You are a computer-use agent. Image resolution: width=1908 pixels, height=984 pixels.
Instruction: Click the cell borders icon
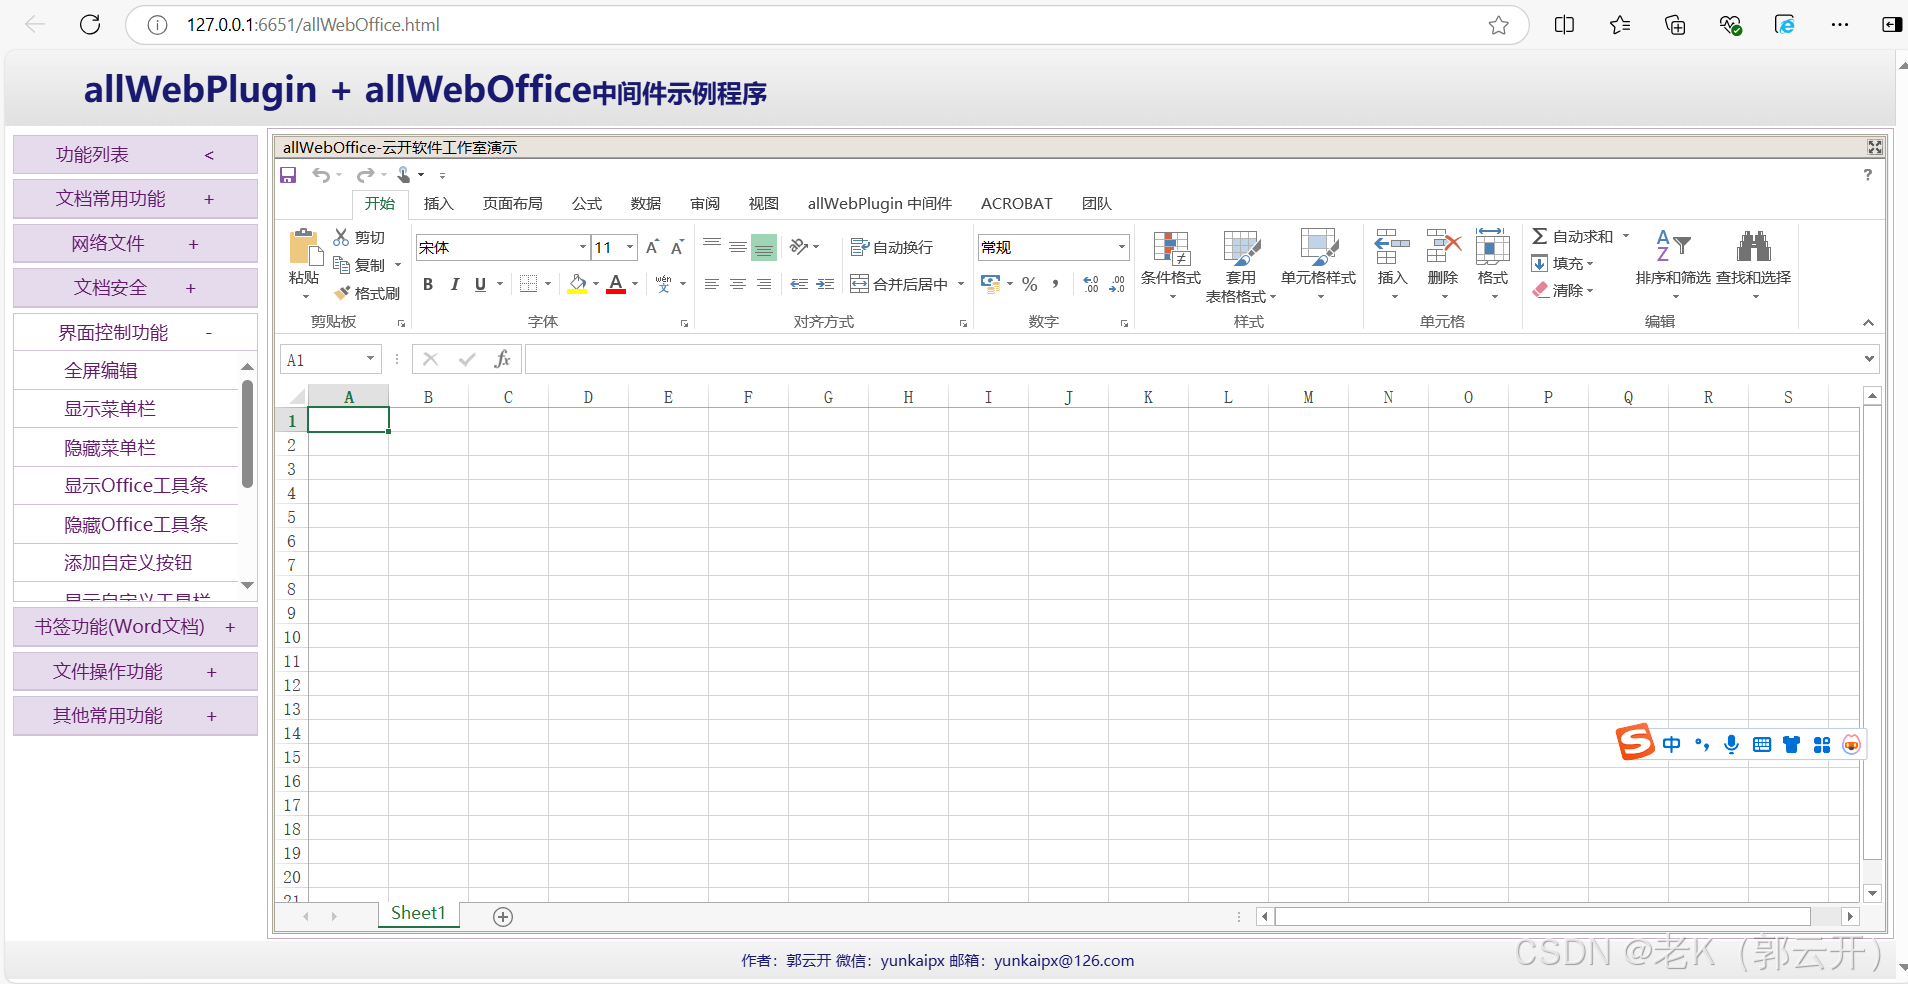pos(529,284)
